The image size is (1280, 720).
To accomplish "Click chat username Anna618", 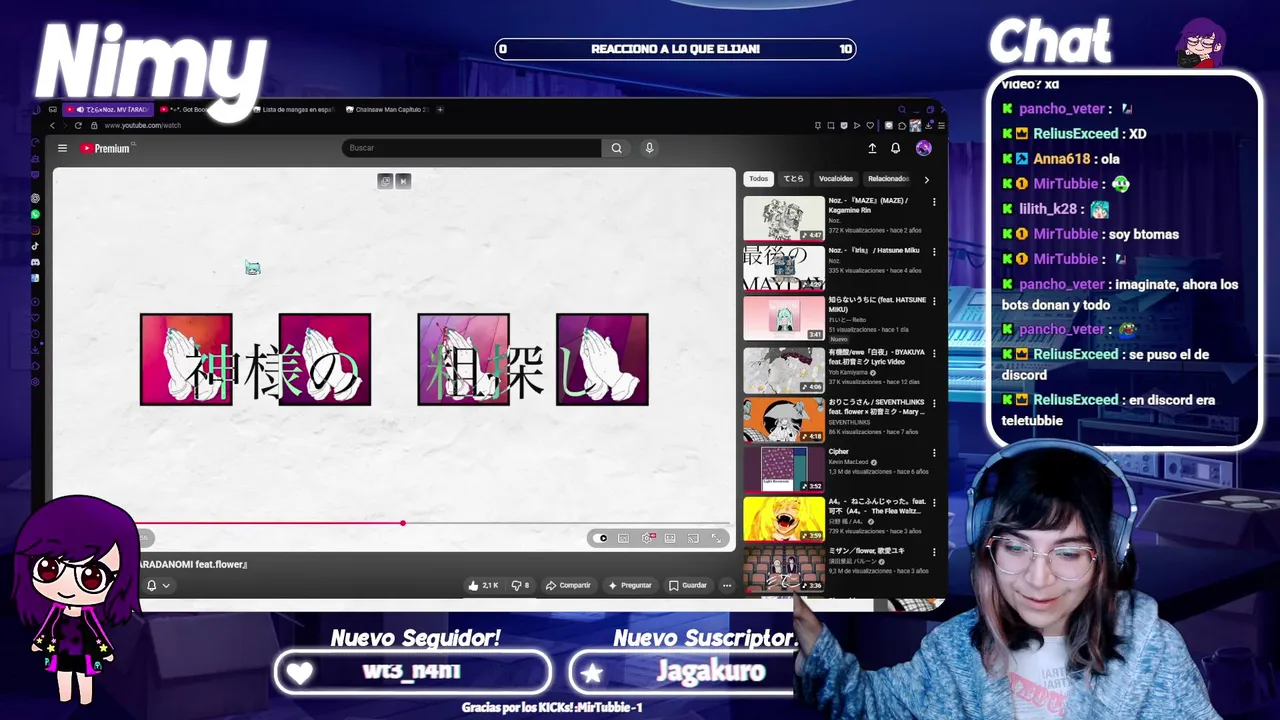I will pyautogui.click(x=1062, y=159).
